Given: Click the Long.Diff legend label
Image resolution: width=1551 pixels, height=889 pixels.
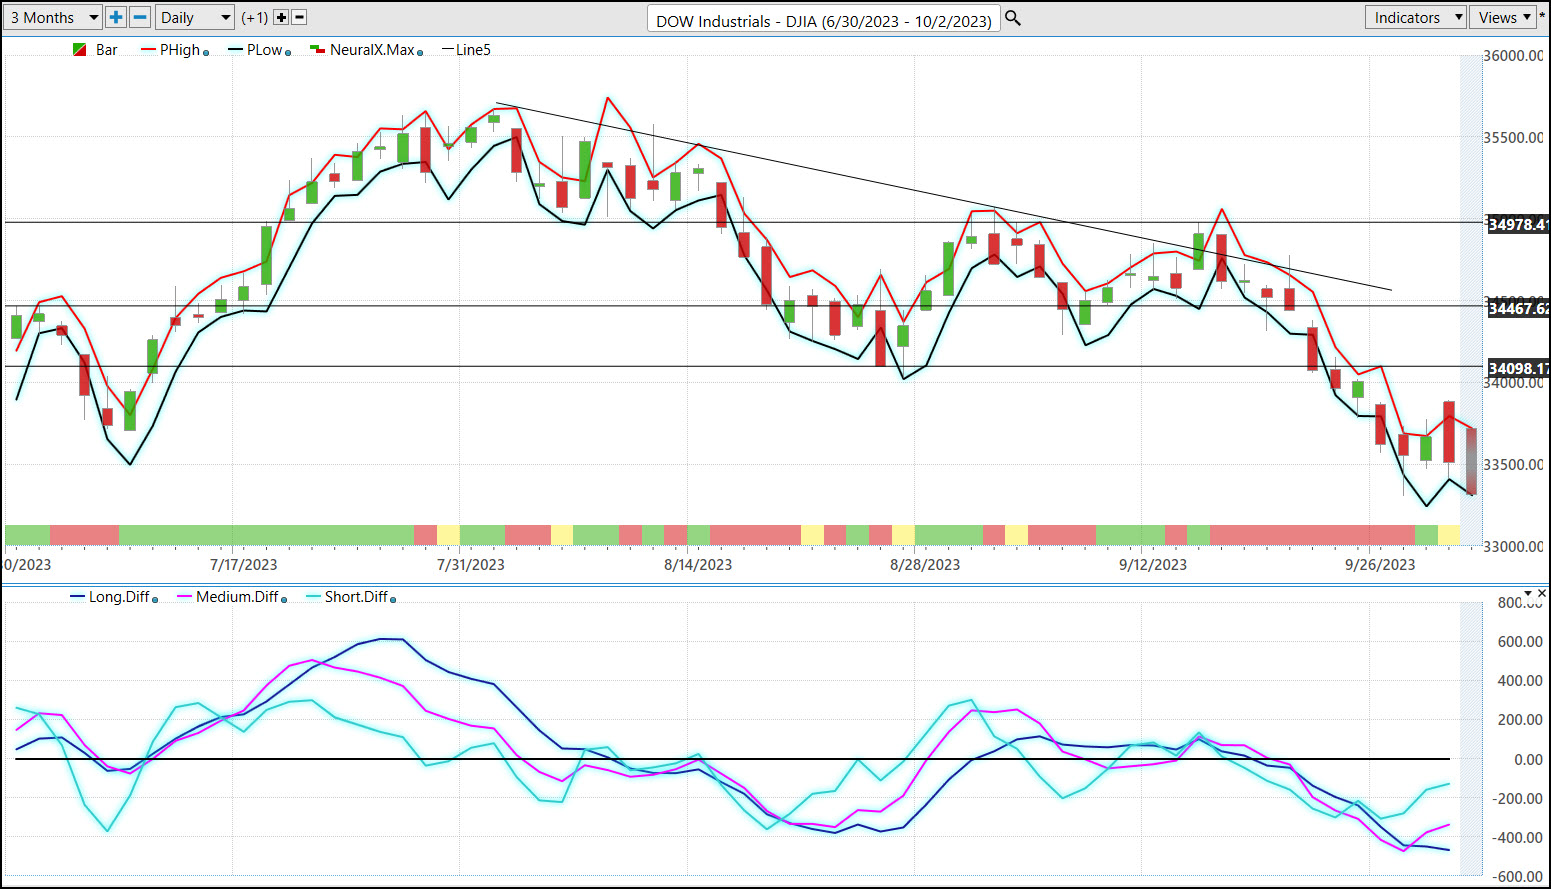Looking at the screenshot, I should point(119,597).
